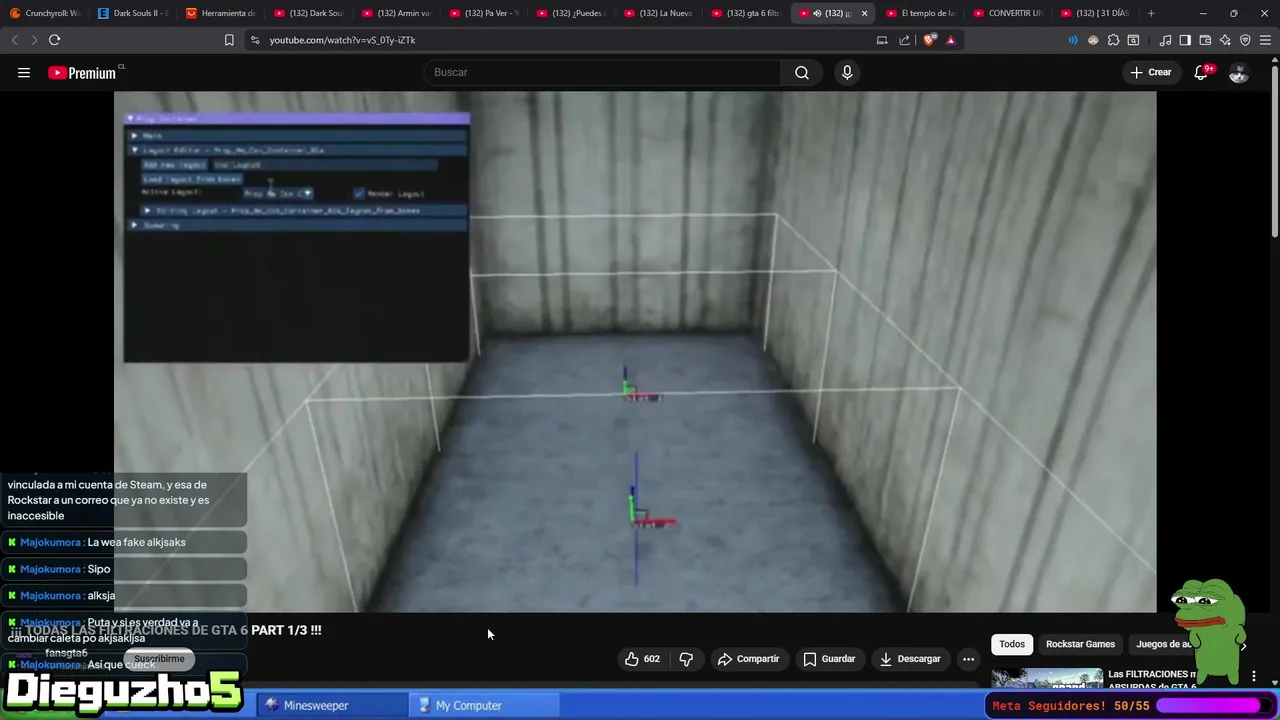Open more actions three-dot button under video

click(x=968, y=659)
